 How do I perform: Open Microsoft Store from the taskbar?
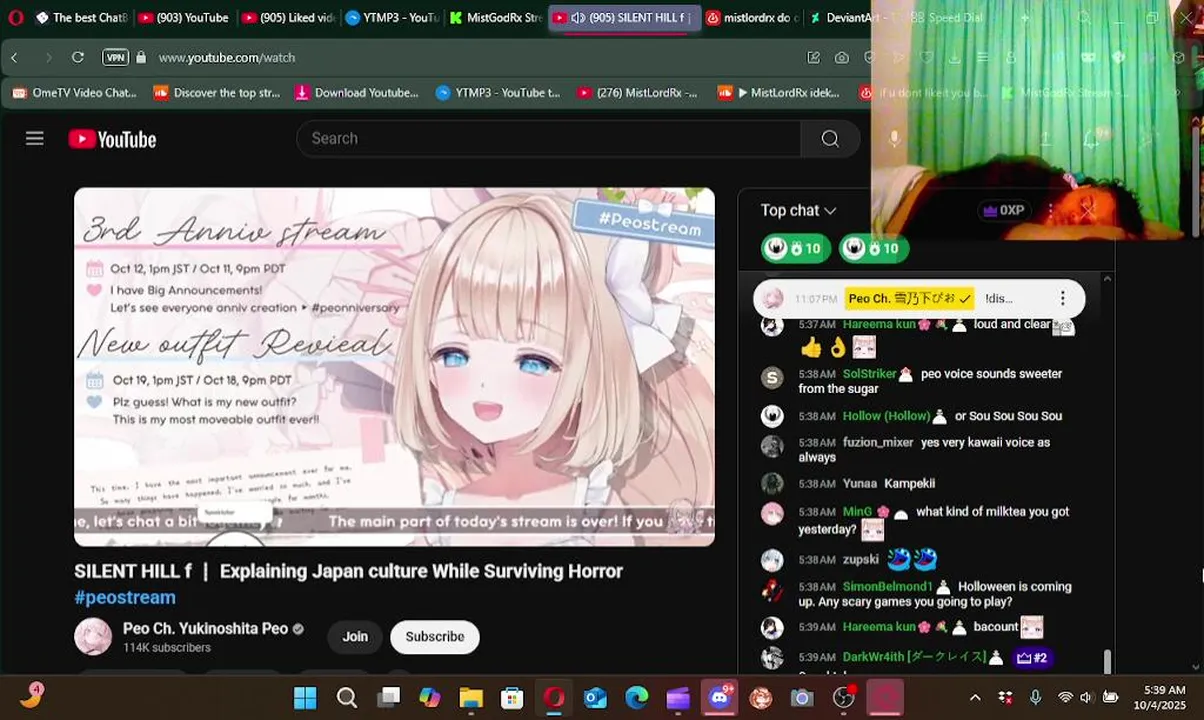(x=512, y=697)
